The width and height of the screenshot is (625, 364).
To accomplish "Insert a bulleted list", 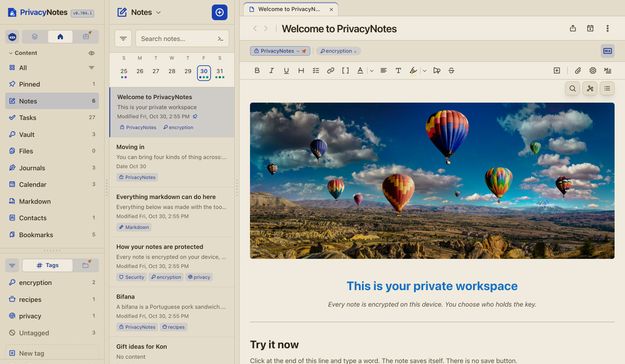I will (x=316, y=71).
